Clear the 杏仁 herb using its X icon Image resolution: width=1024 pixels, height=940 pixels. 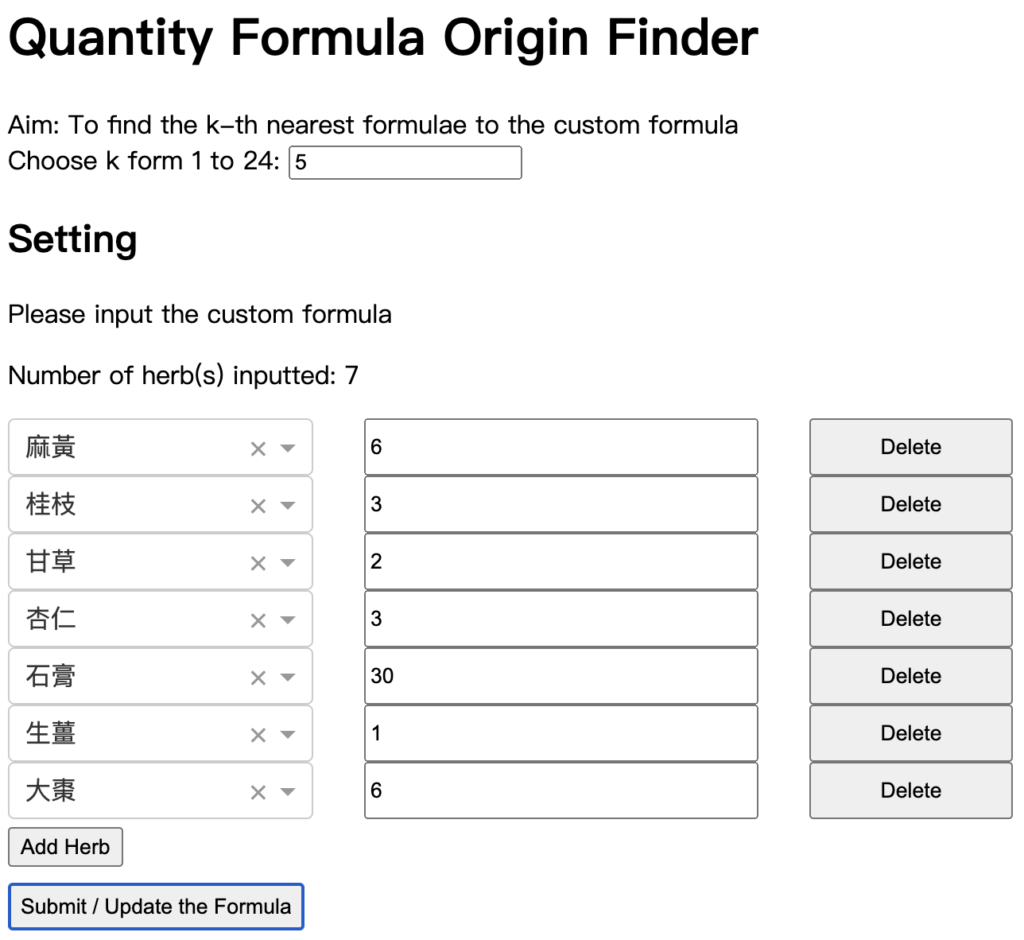click(258, 621)
